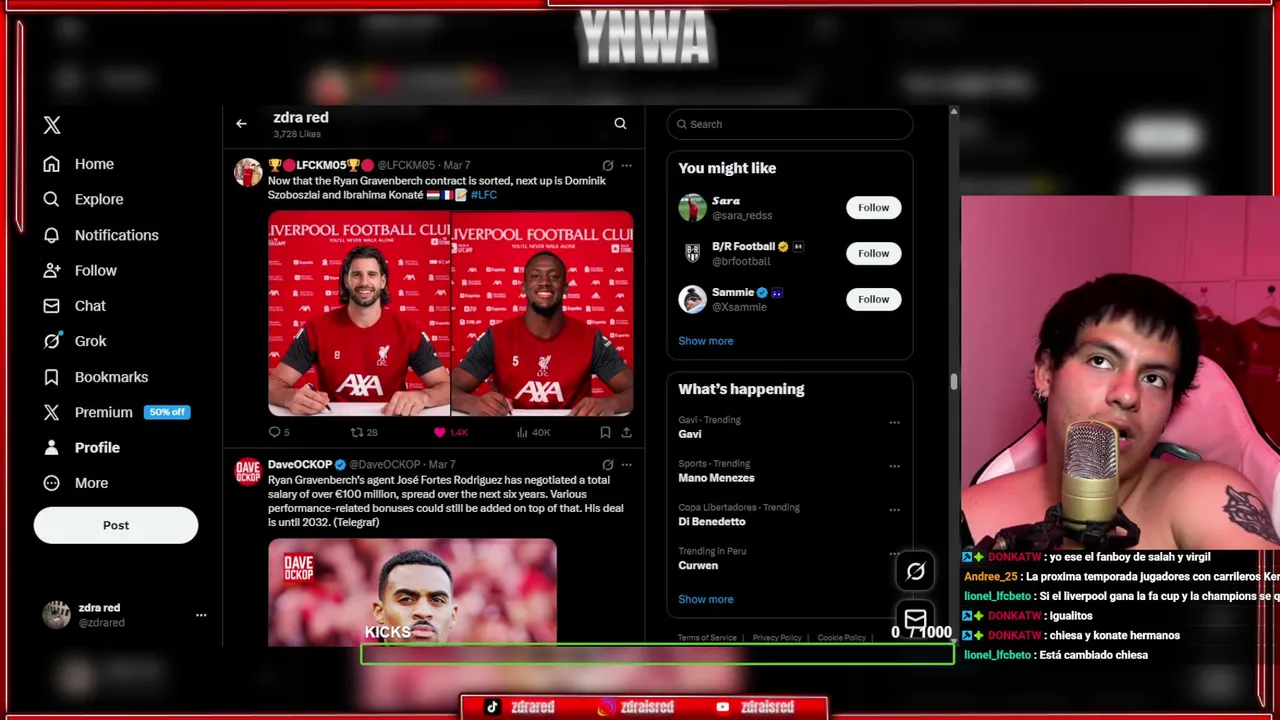Open Premium 50% off item
The width and height of the screenshot is (1280, 720).
pos(117,412)
